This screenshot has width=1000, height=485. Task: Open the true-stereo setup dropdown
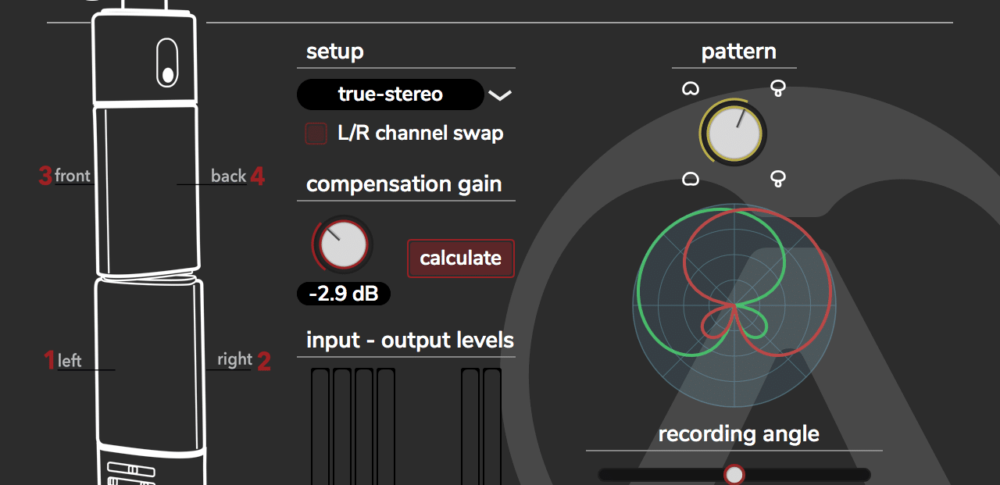click(x=390, y=94)
